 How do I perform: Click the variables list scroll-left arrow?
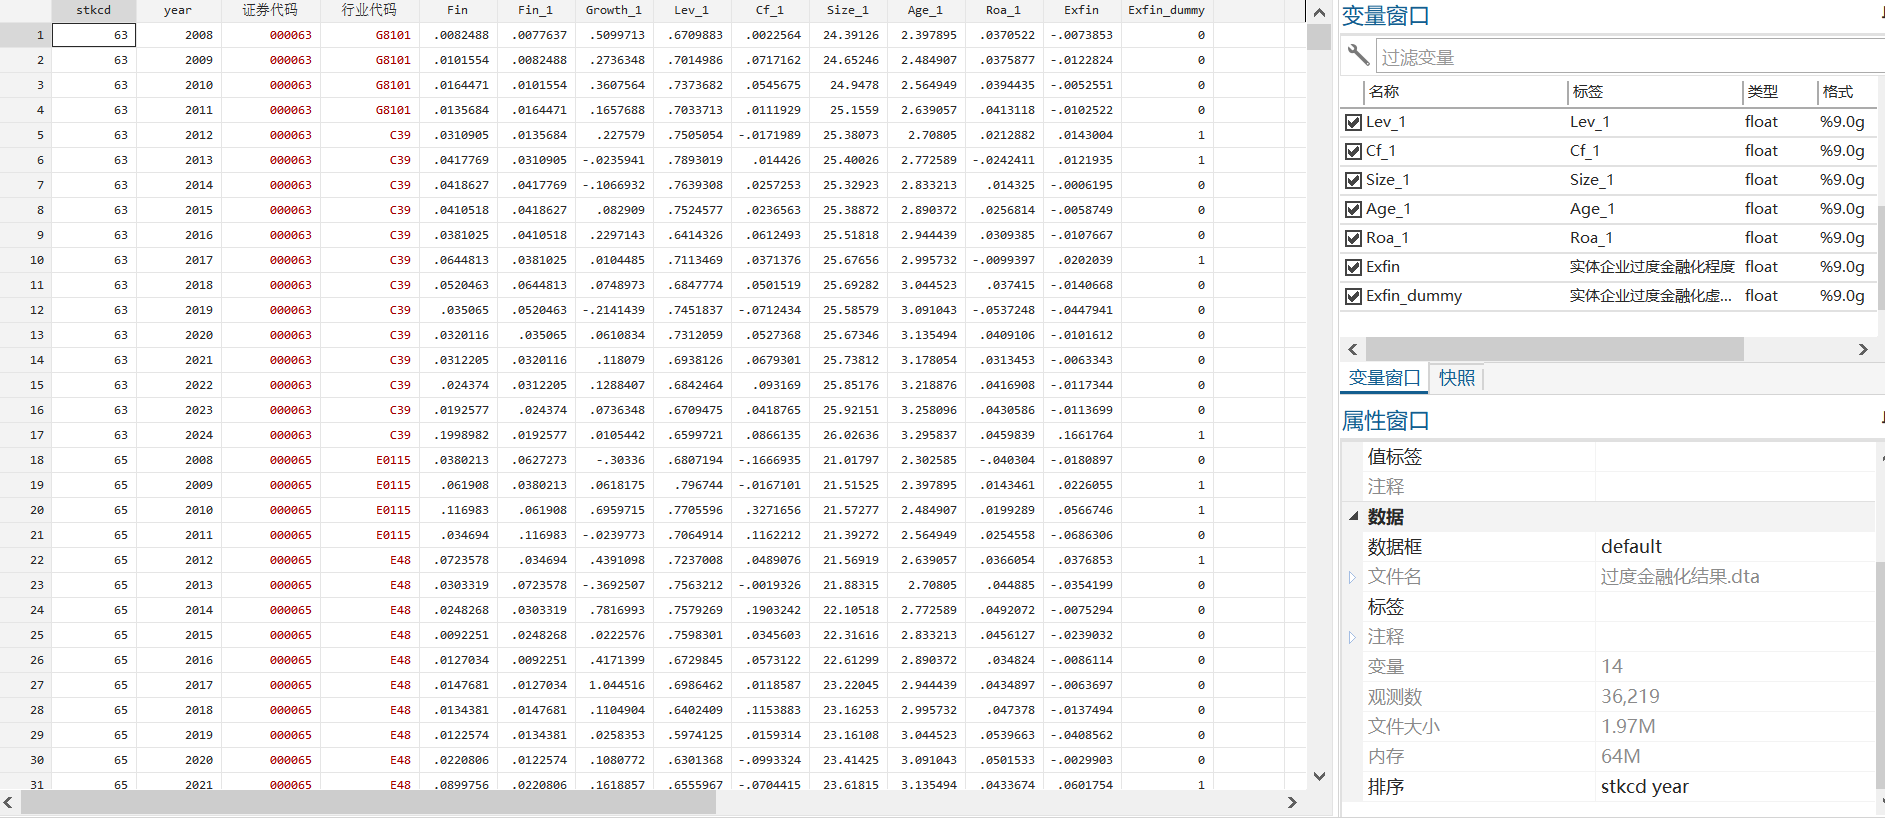point(1353,349)
